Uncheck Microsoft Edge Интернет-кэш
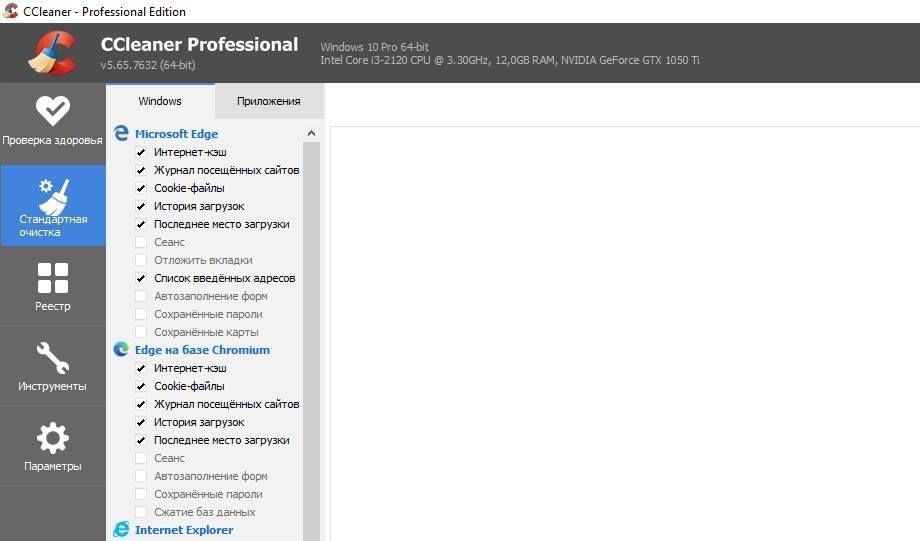Image resolution: width=920 pixels, height=541 pixels. 141,152
